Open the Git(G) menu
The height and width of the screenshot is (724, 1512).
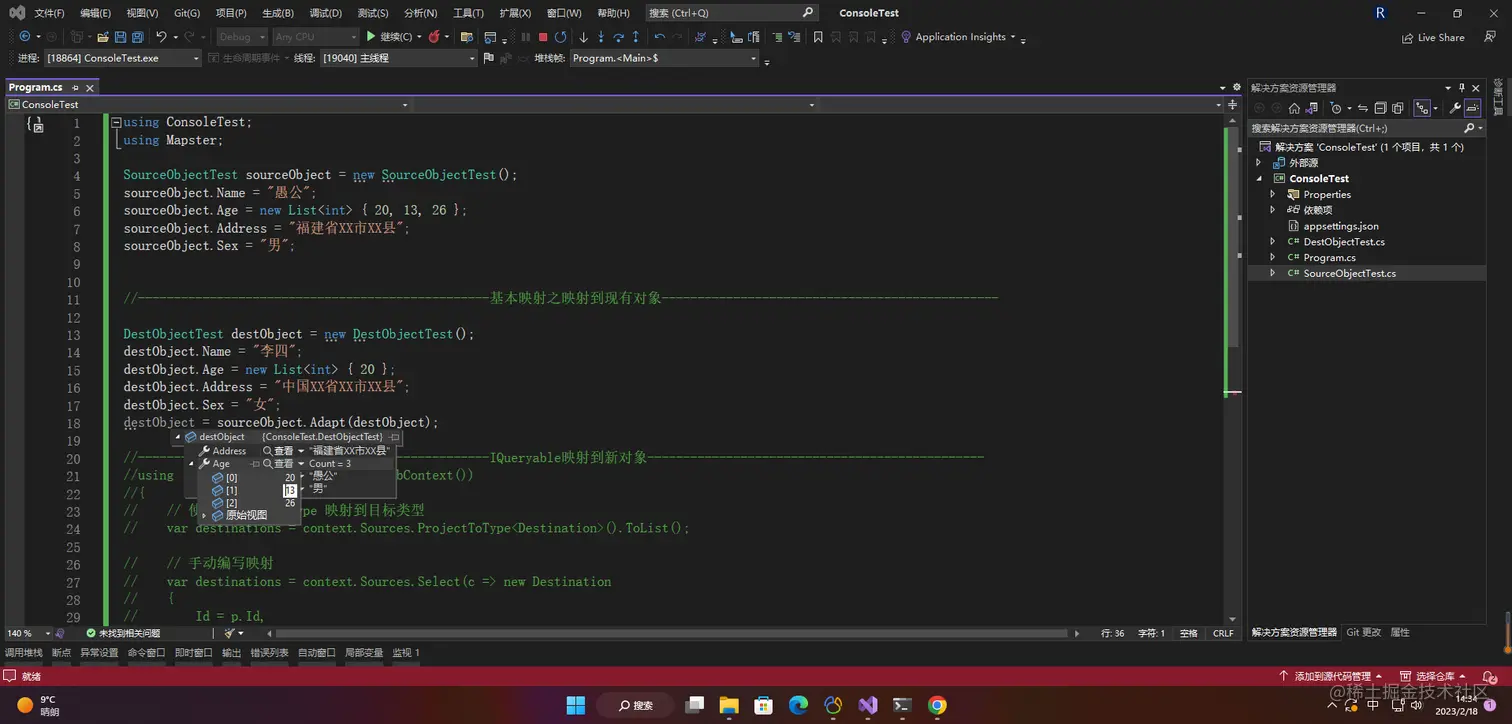(x=187, y=13)
